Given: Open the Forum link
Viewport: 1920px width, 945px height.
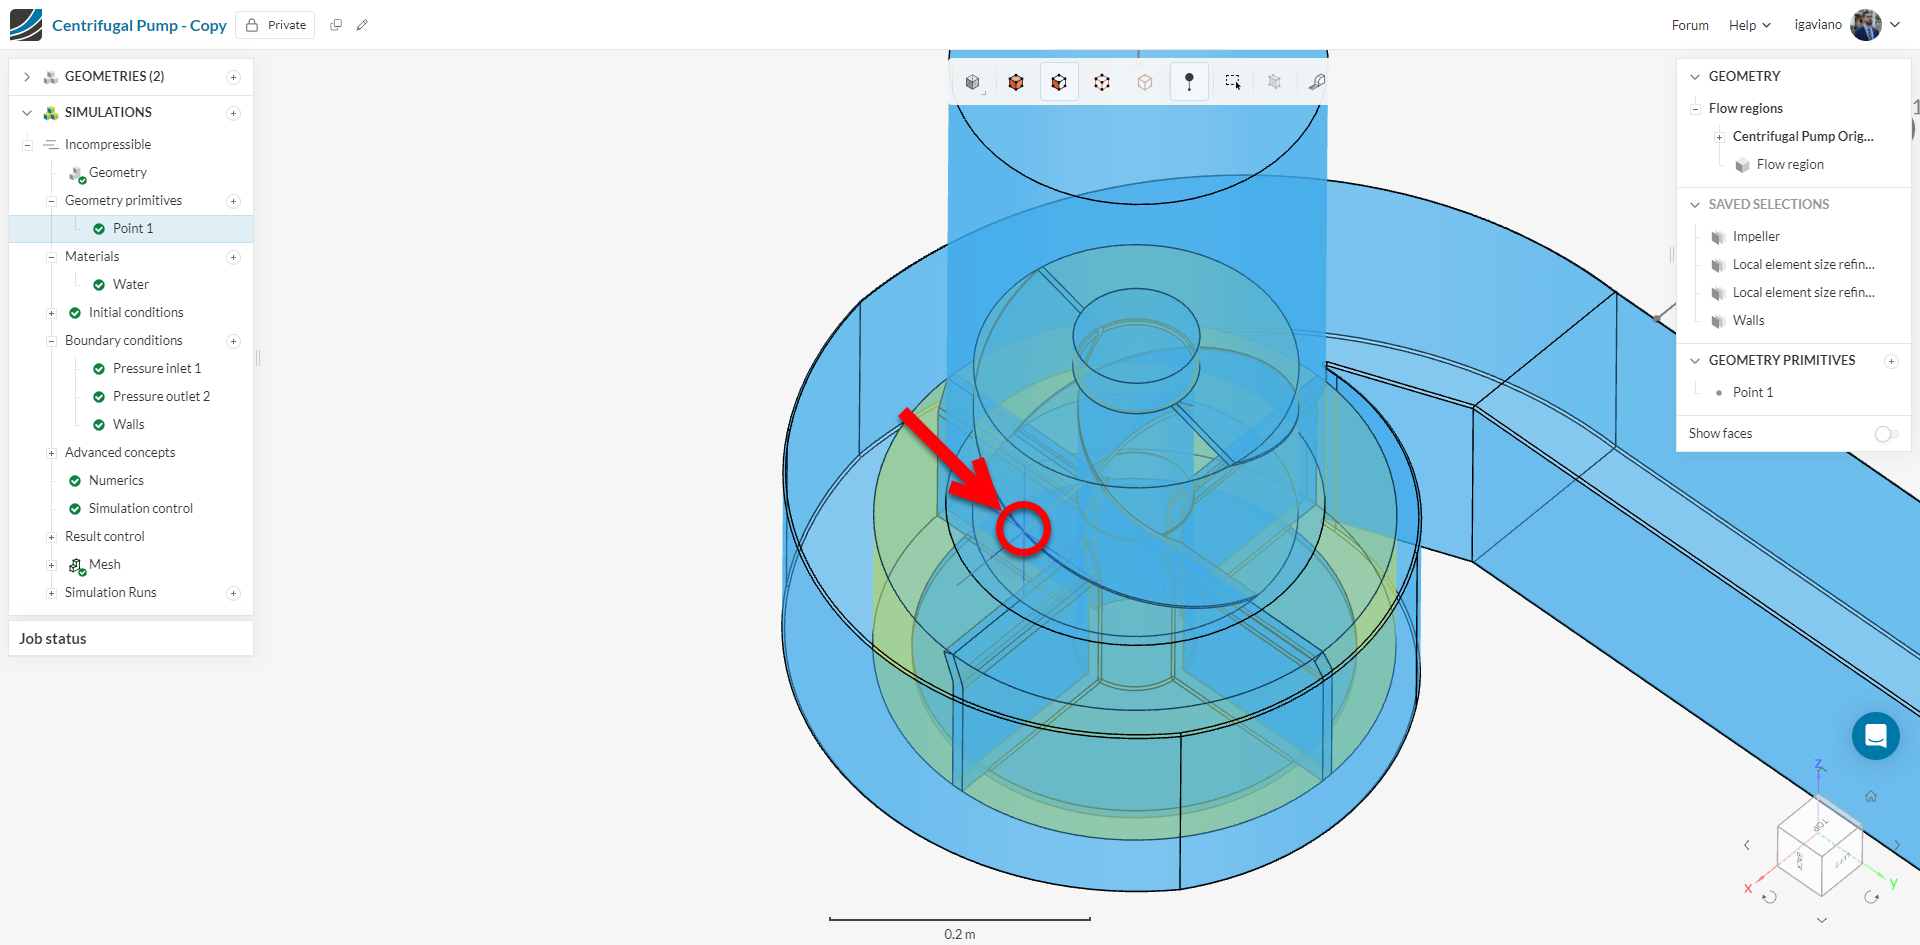Looking at the screenshot, I should point(1690,25).
